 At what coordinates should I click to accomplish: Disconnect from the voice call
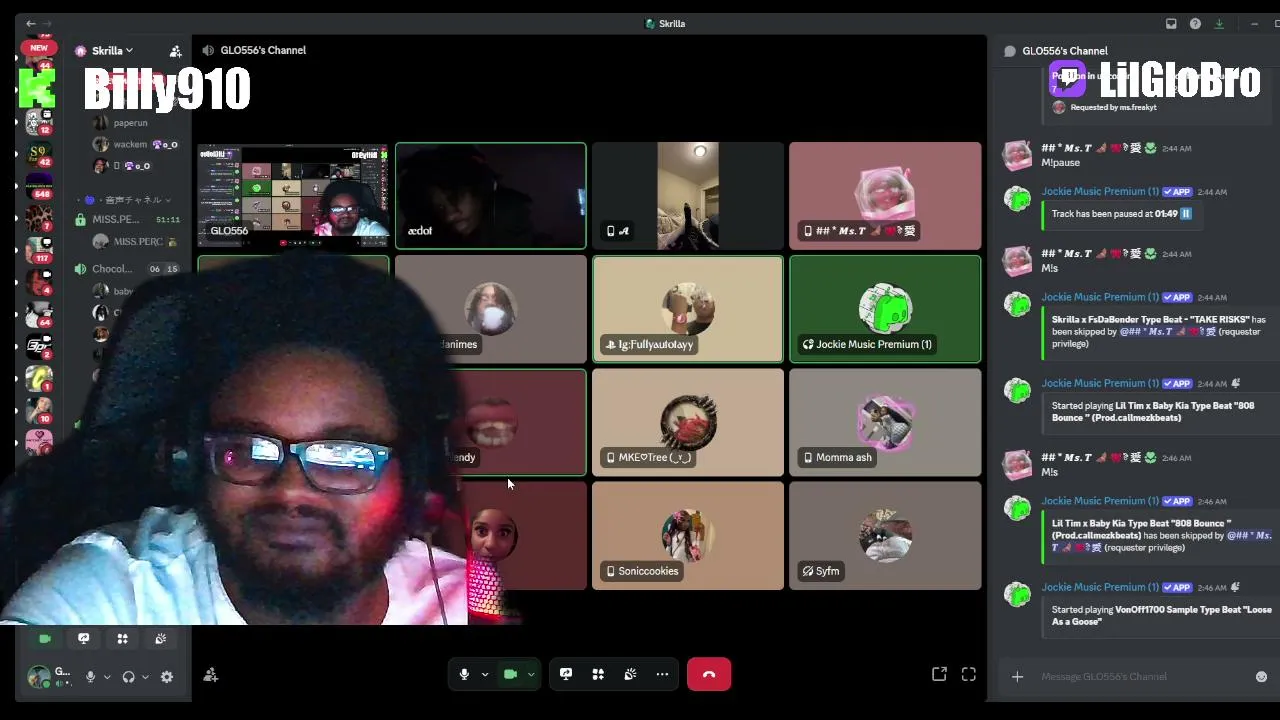[x=709, y=674]
